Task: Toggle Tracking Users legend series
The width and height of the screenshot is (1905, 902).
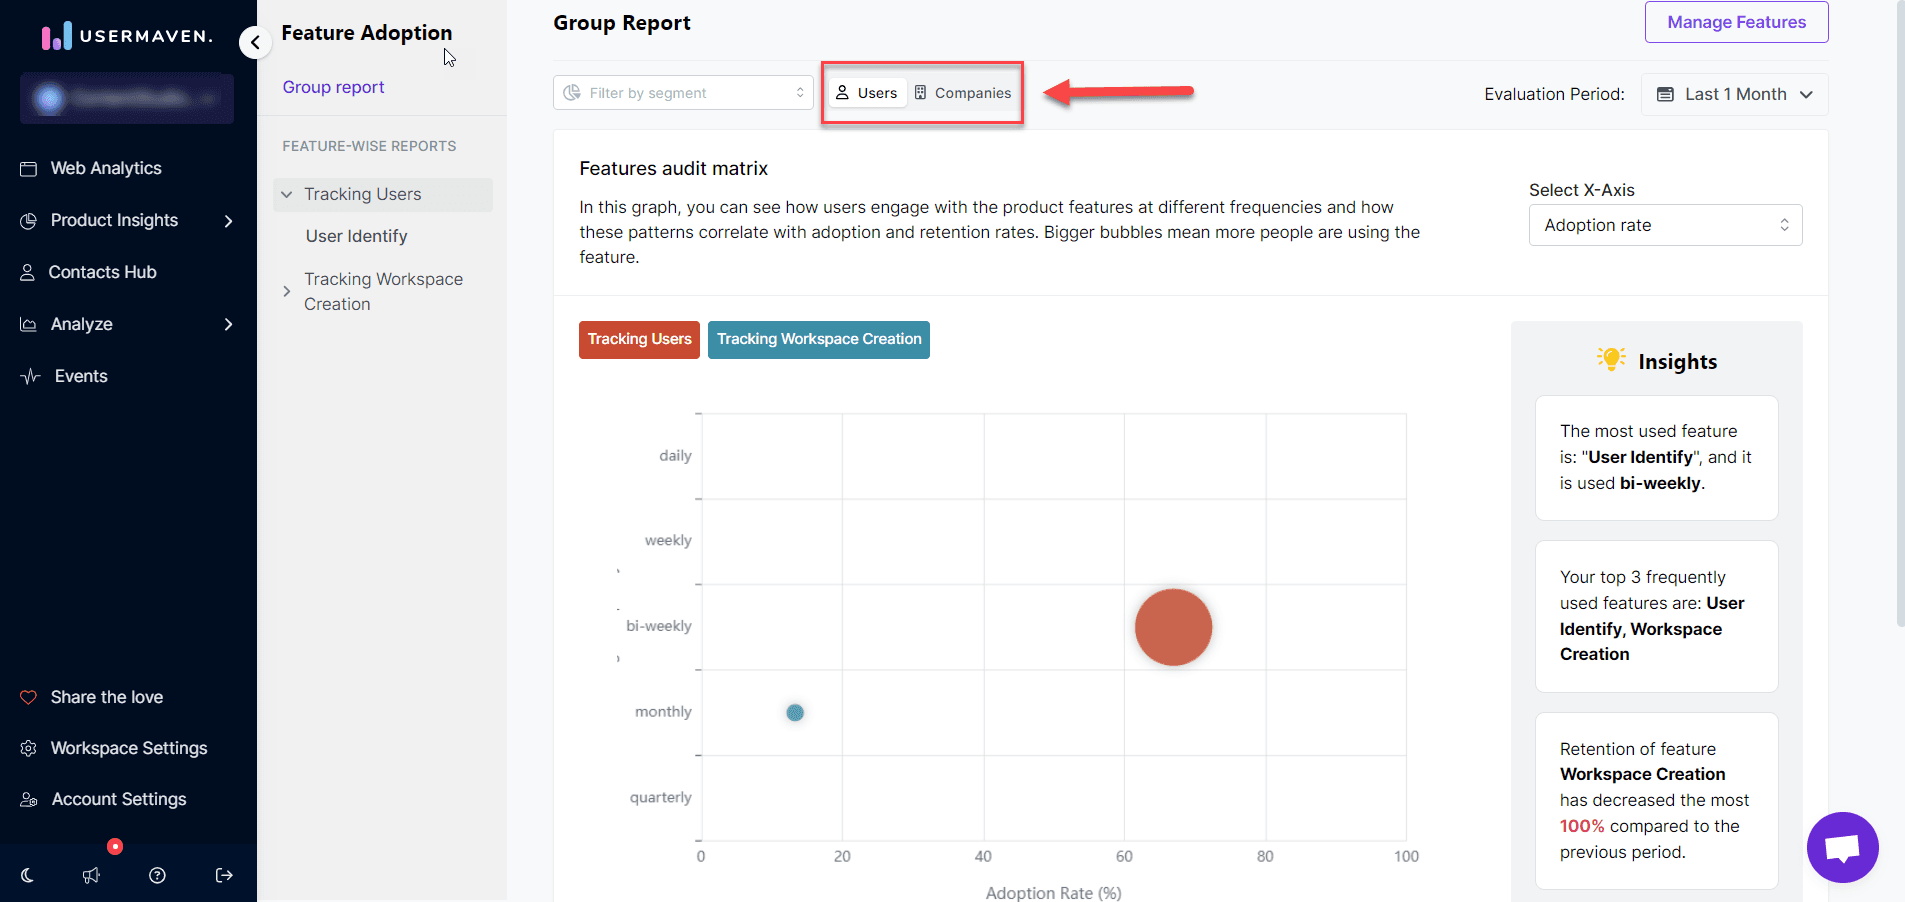Action: [639, 339]
